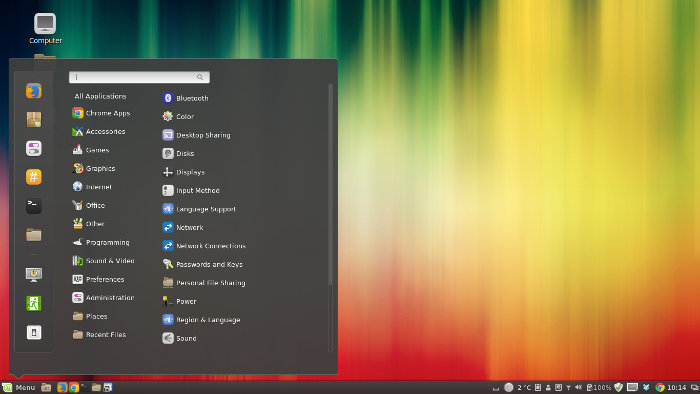The height and width of the screenshot is (394, 700).
Task: Click inside the menu search field
Action: click(139, 77)
